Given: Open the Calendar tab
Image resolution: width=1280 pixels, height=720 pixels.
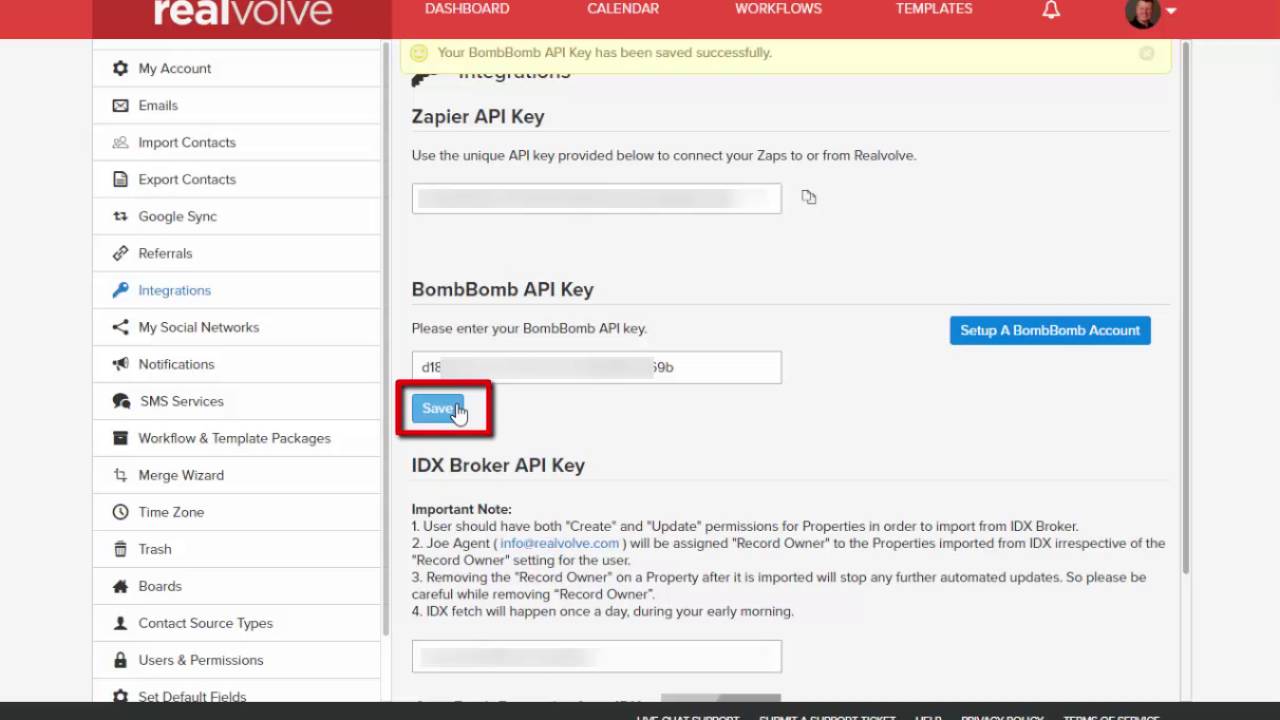Looking at the screenshot, I should click(x=623, y=9).
